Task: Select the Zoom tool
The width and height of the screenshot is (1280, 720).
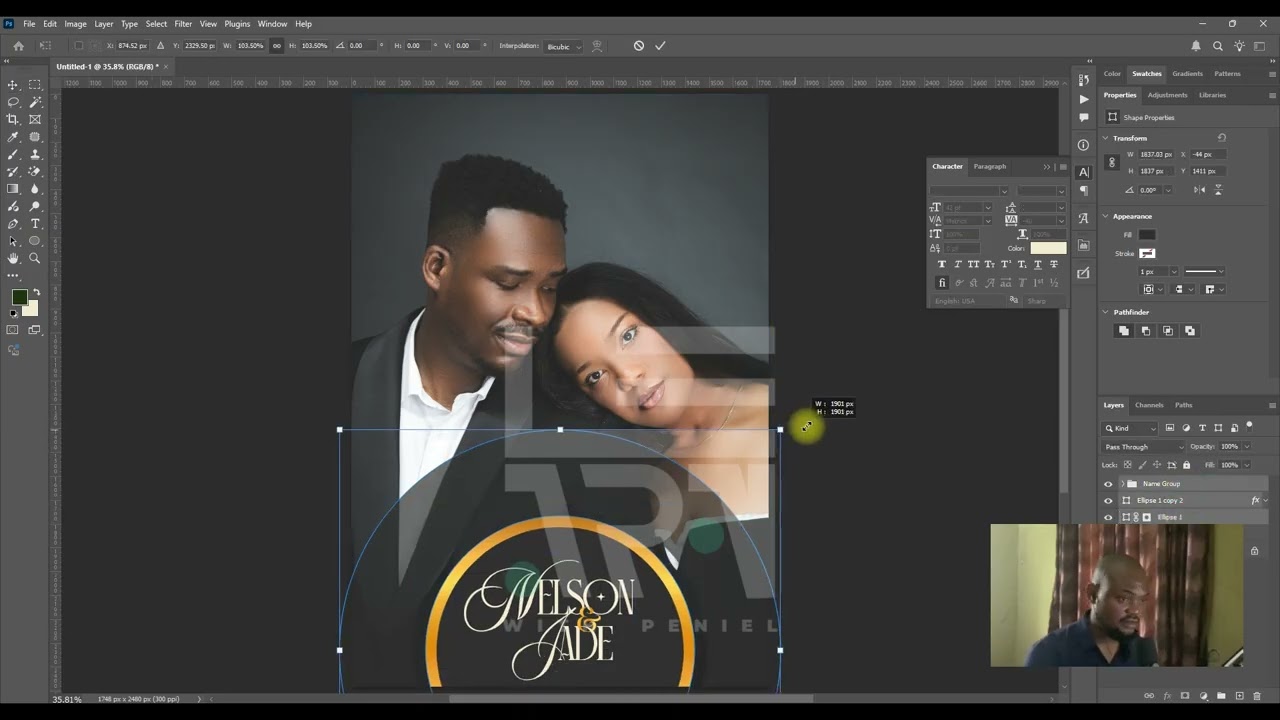Action: [x=35, y=258]
